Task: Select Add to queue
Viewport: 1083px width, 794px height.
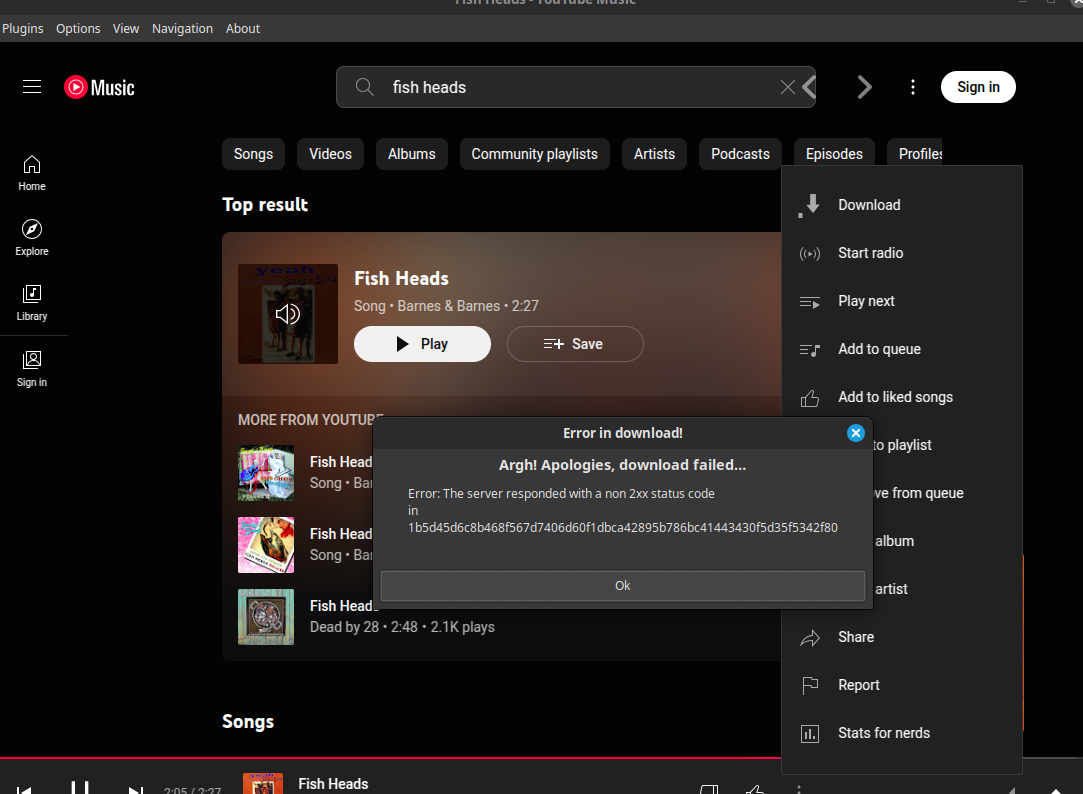Action: [902, 349]
